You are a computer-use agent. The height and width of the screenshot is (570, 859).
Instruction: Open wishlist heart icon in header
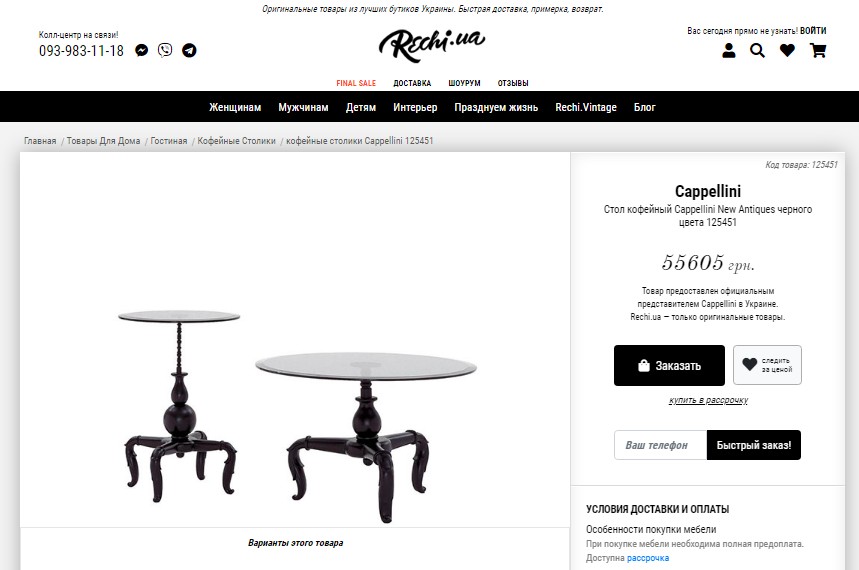point(787,50)
